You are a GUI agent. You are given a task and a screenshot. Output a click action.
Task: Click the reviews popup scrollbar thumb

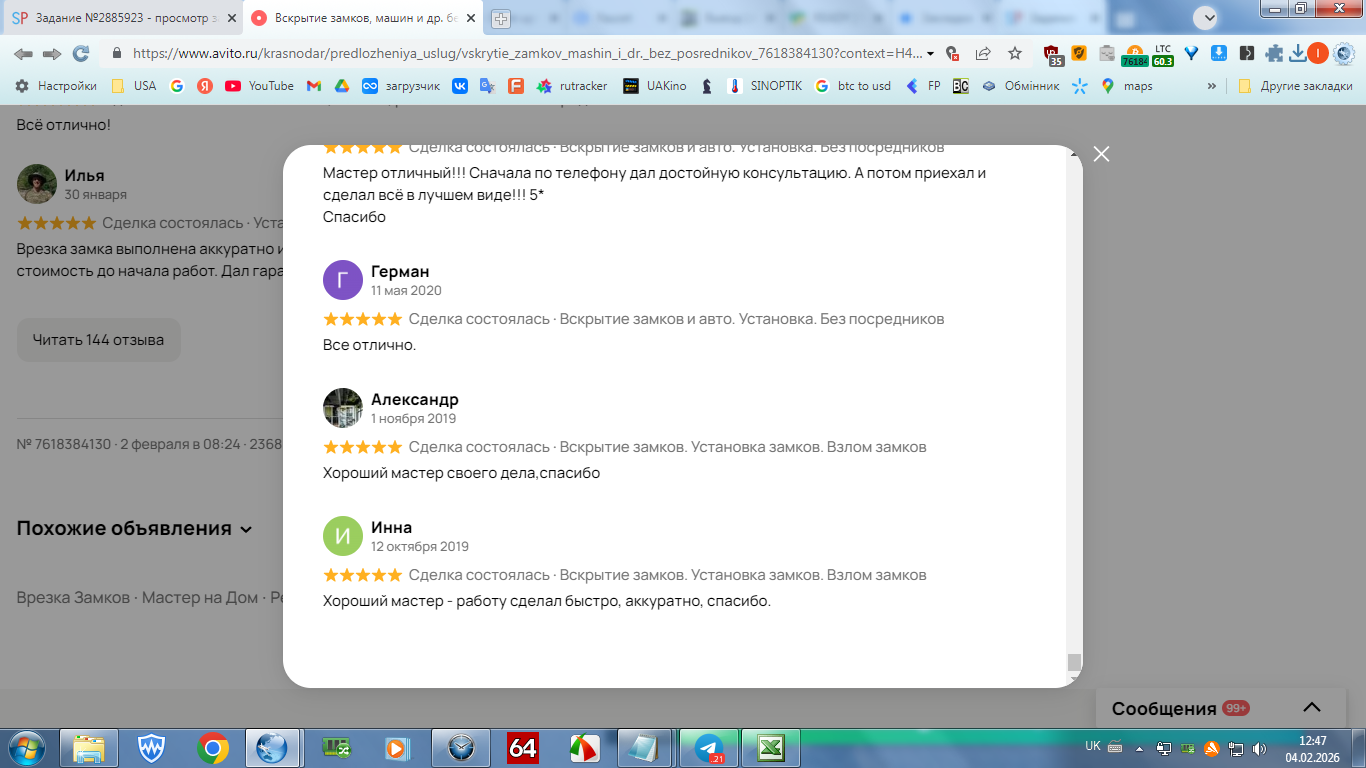1074,662
